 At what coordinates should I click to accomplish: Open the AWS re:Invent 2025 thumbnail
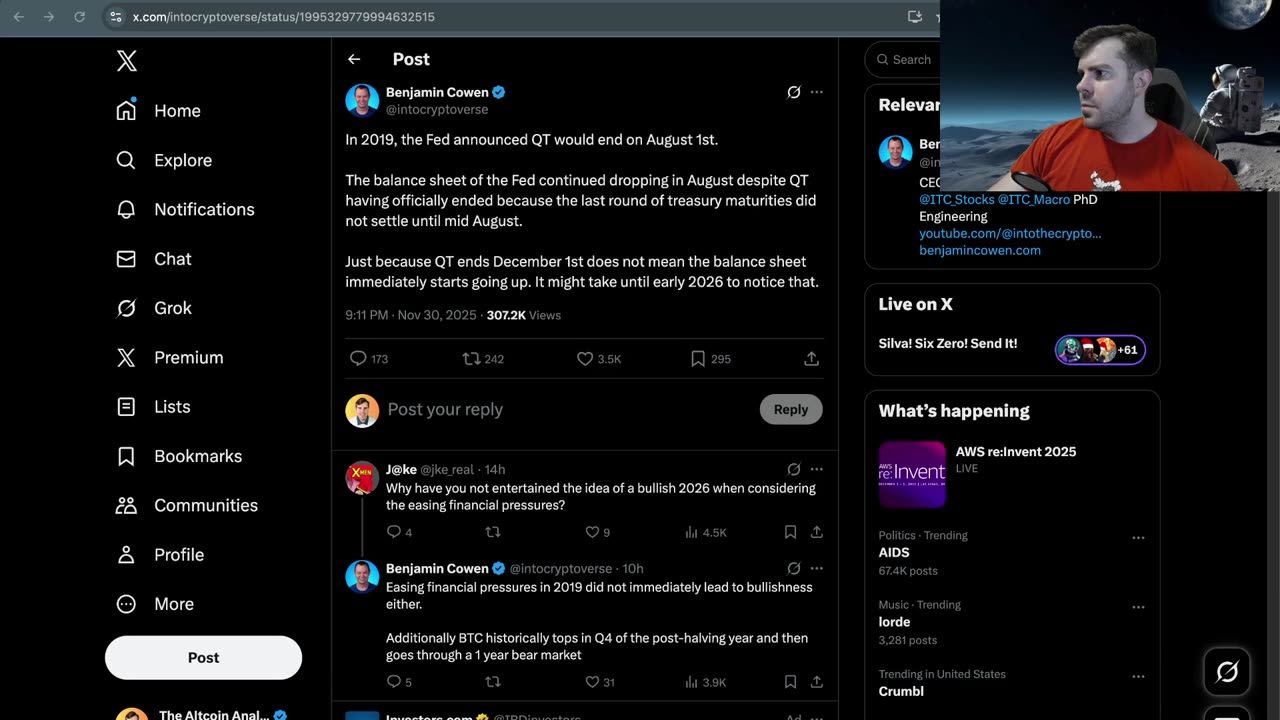pos(912,474)
